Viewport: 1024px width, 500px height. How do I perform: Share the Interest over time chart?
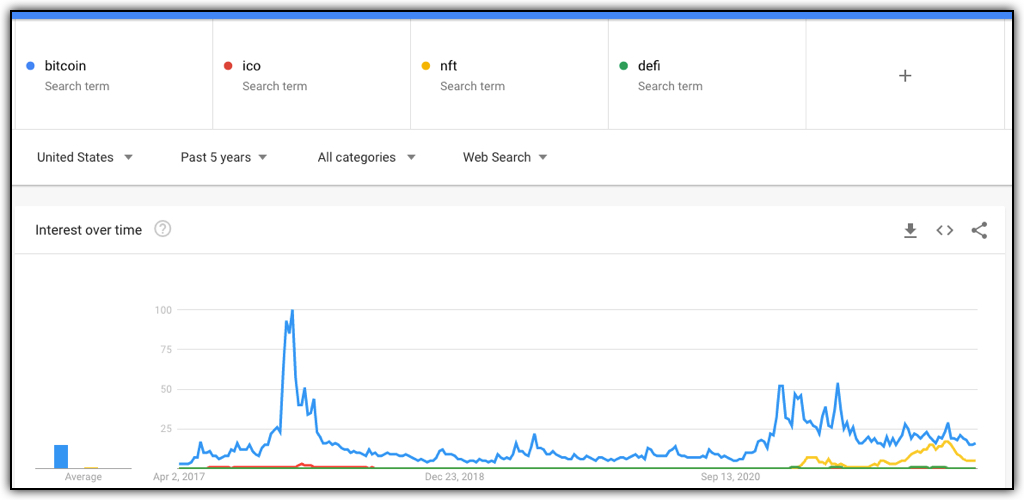[x=979, y=230]
